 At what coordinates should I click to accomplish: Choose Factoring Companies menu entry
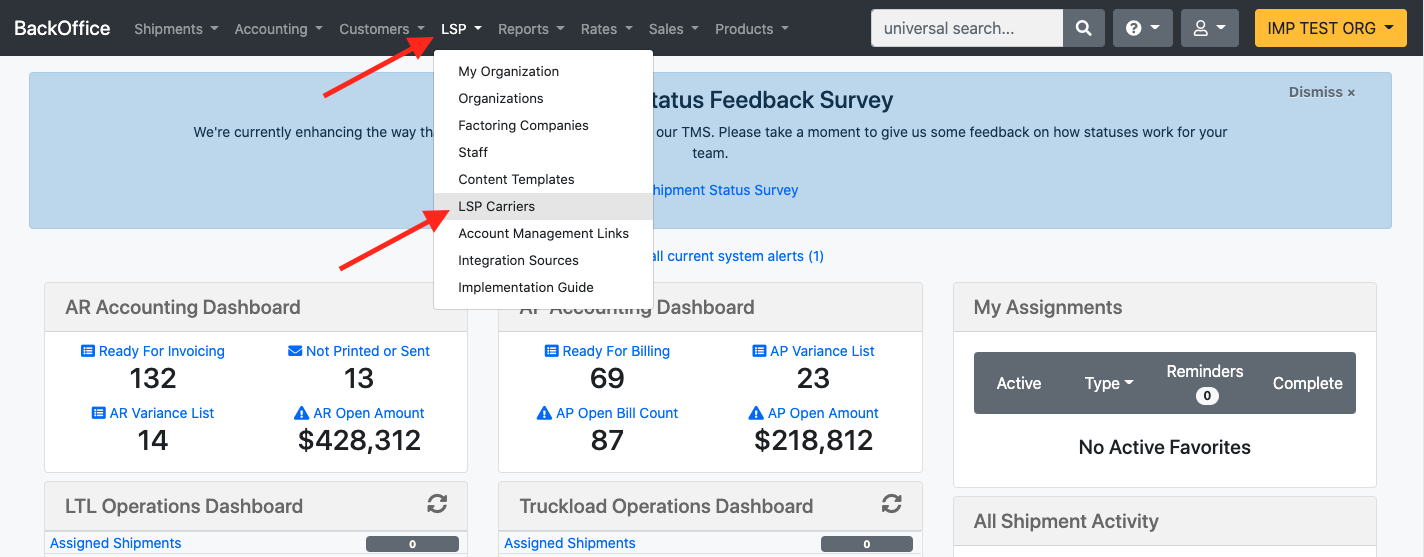point(523,125)
